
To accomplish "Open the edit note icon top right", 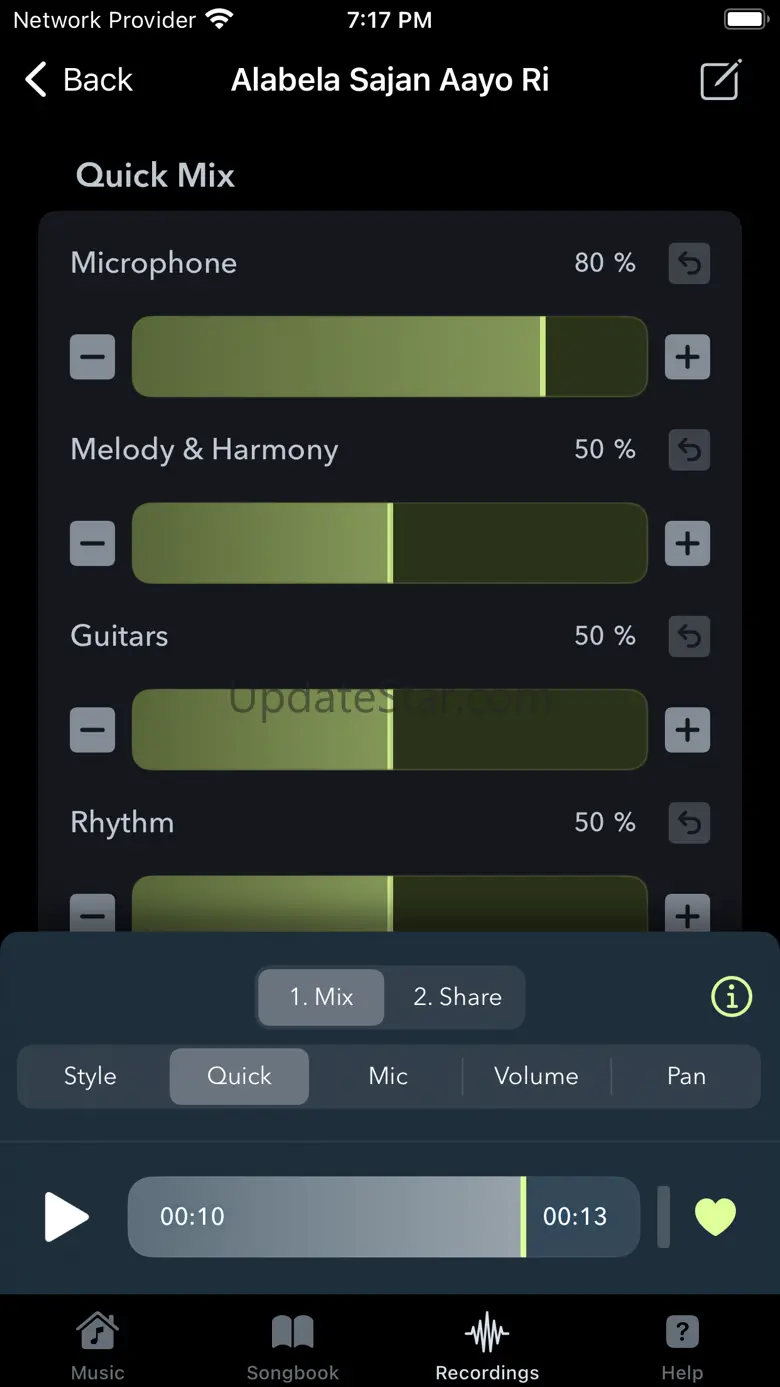I will 720,80.
